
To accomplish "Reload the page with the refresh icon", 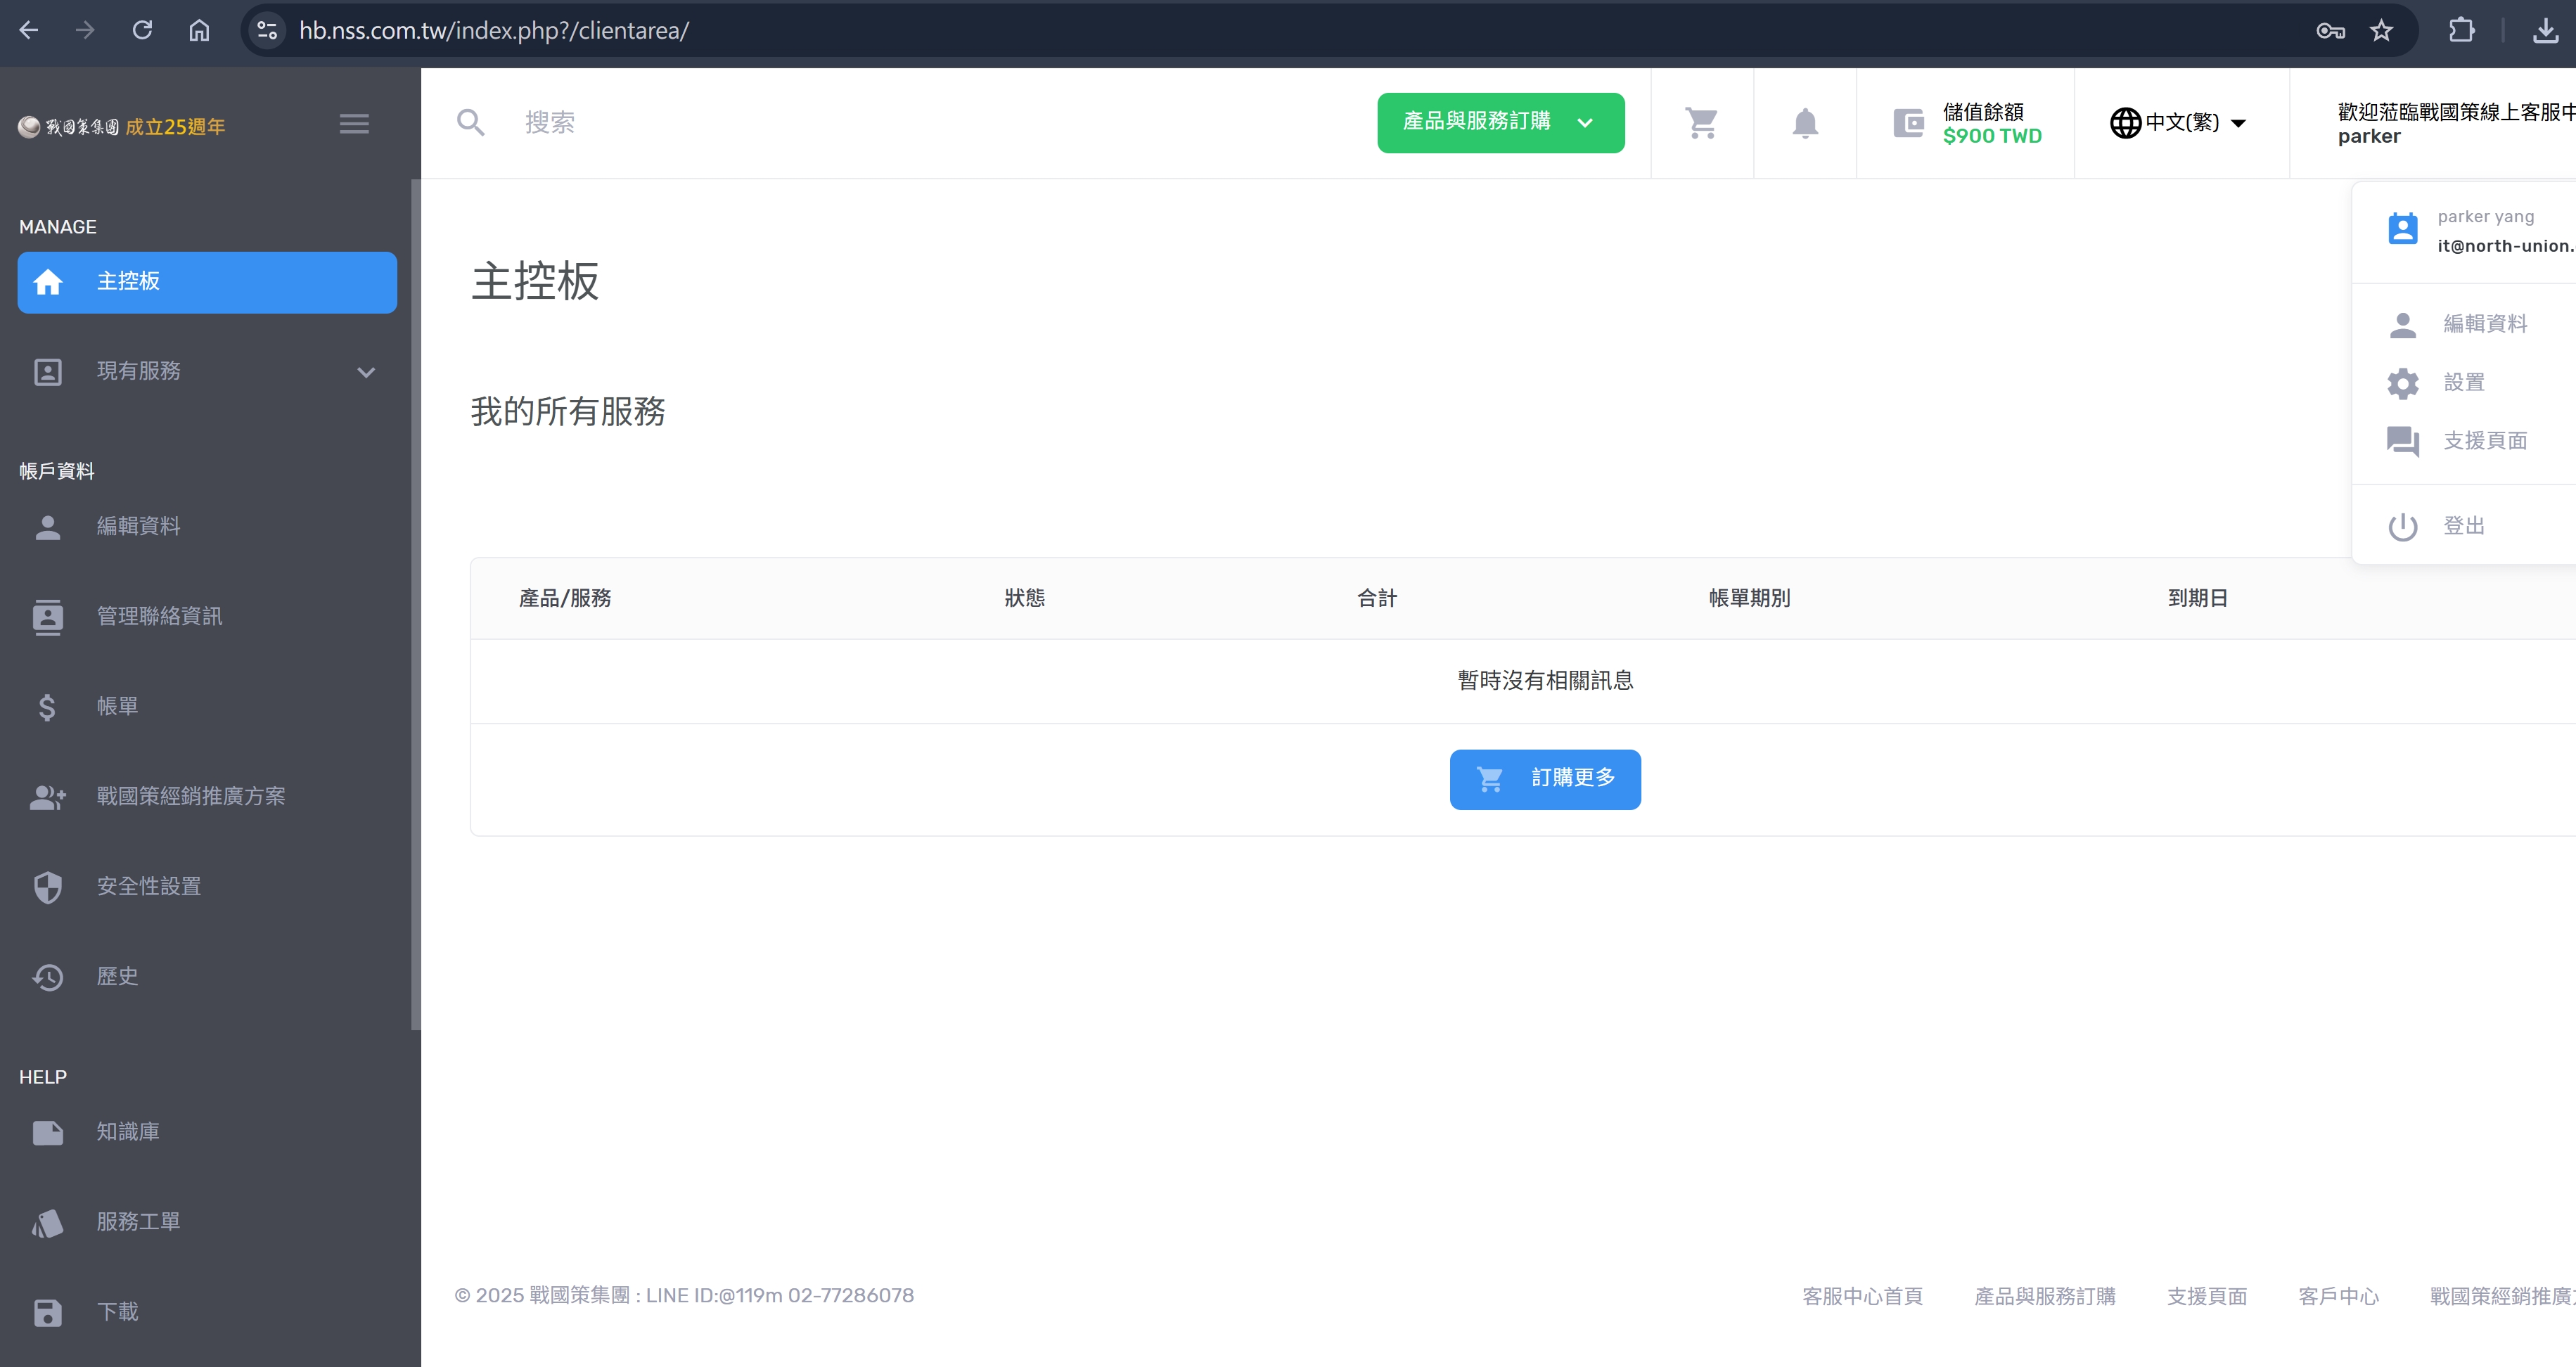I will pos(142,30).
